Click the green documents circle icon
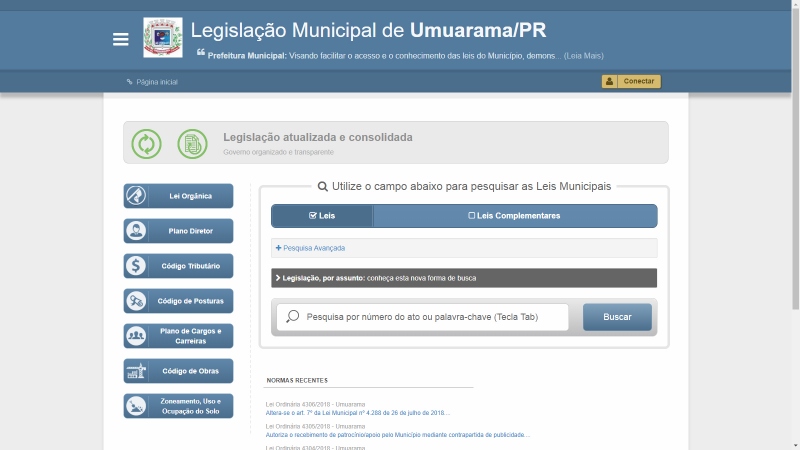This screenshot has height=450, width=800. click(x=192, y=143)
